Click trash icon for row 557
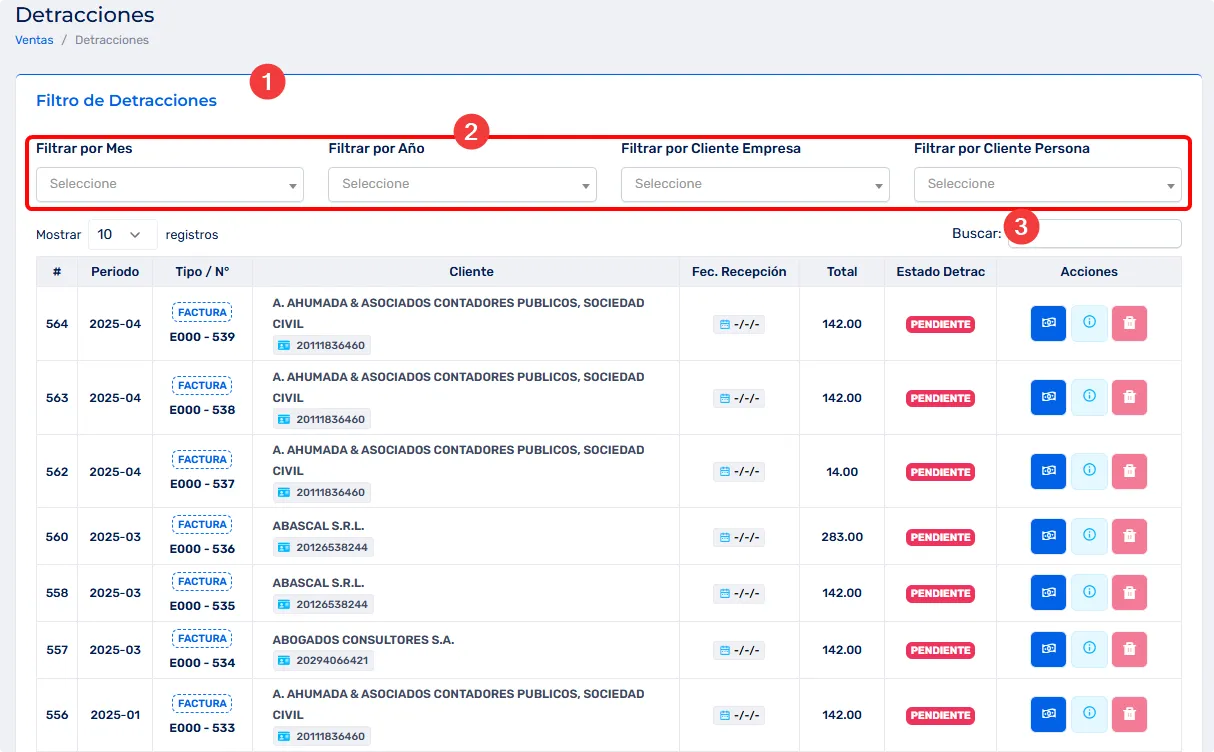This screenshot has height=752, width=1214. [x=1129, y=650]
